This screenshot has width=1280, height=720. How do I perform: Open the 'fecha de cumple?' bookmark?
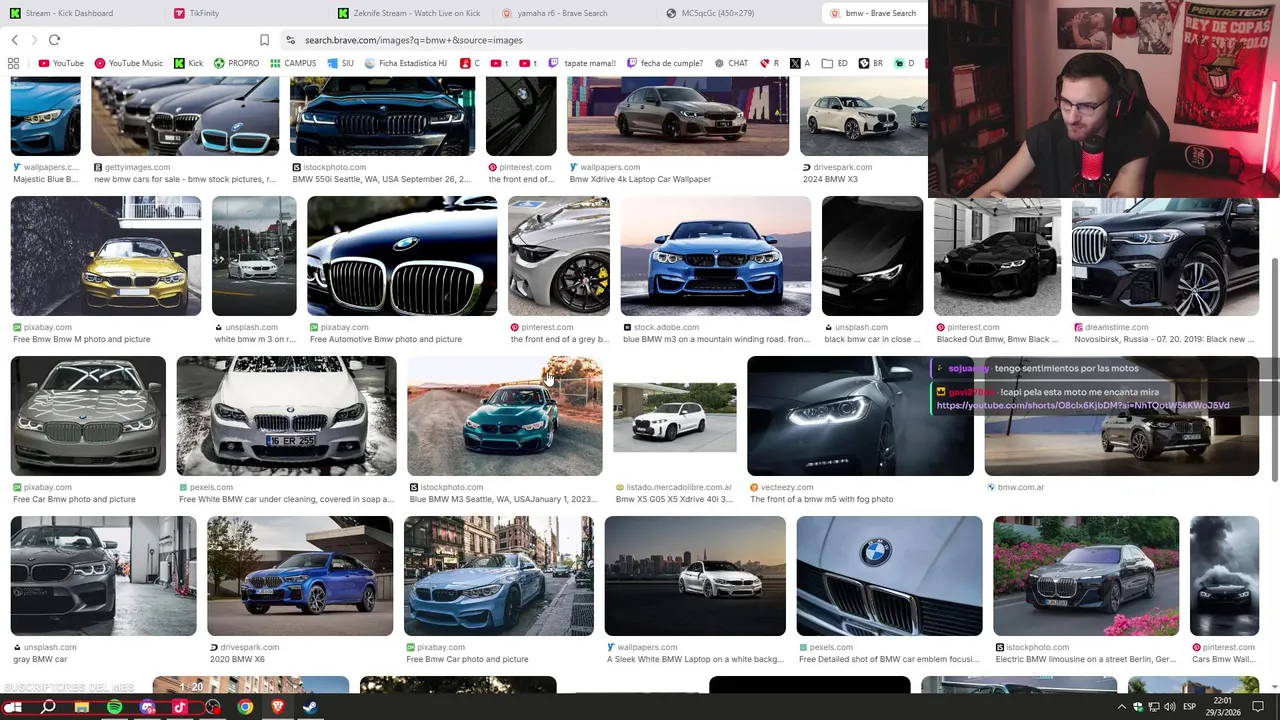(x=665, y=63)
